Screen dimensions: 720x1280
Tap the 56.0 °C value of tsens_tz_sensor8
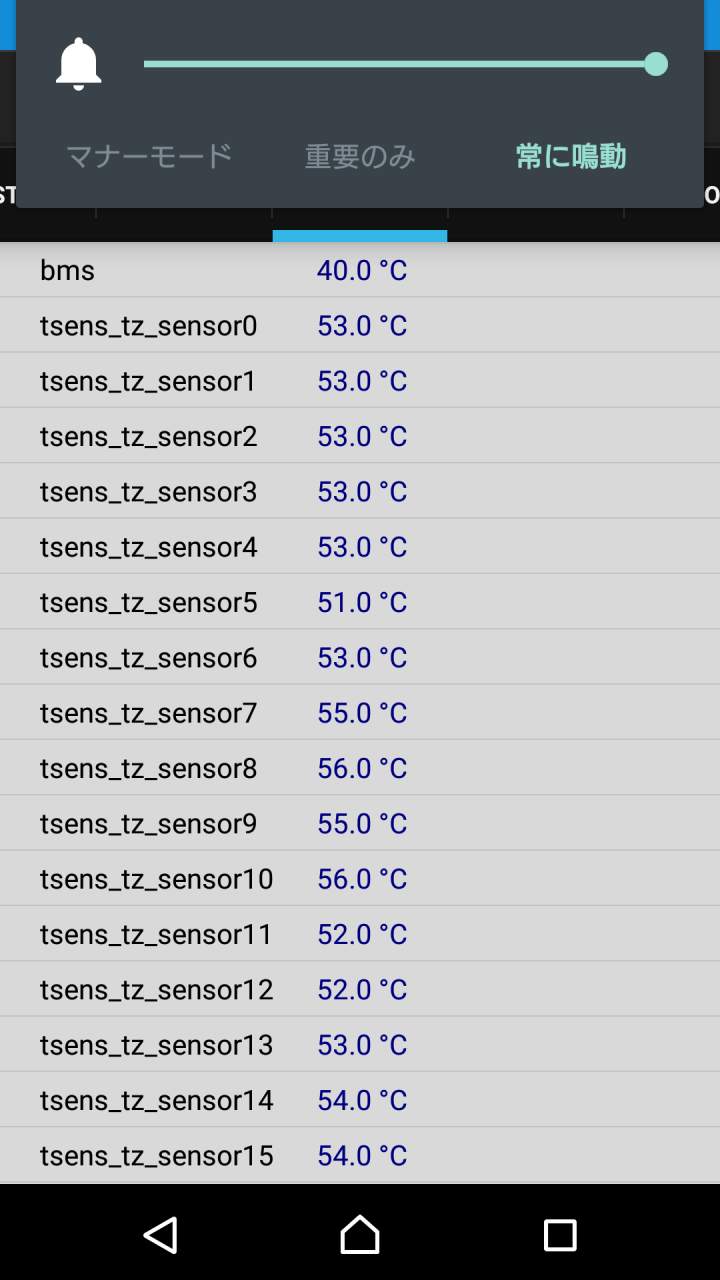pyautogui.click(x=362, y=768)
